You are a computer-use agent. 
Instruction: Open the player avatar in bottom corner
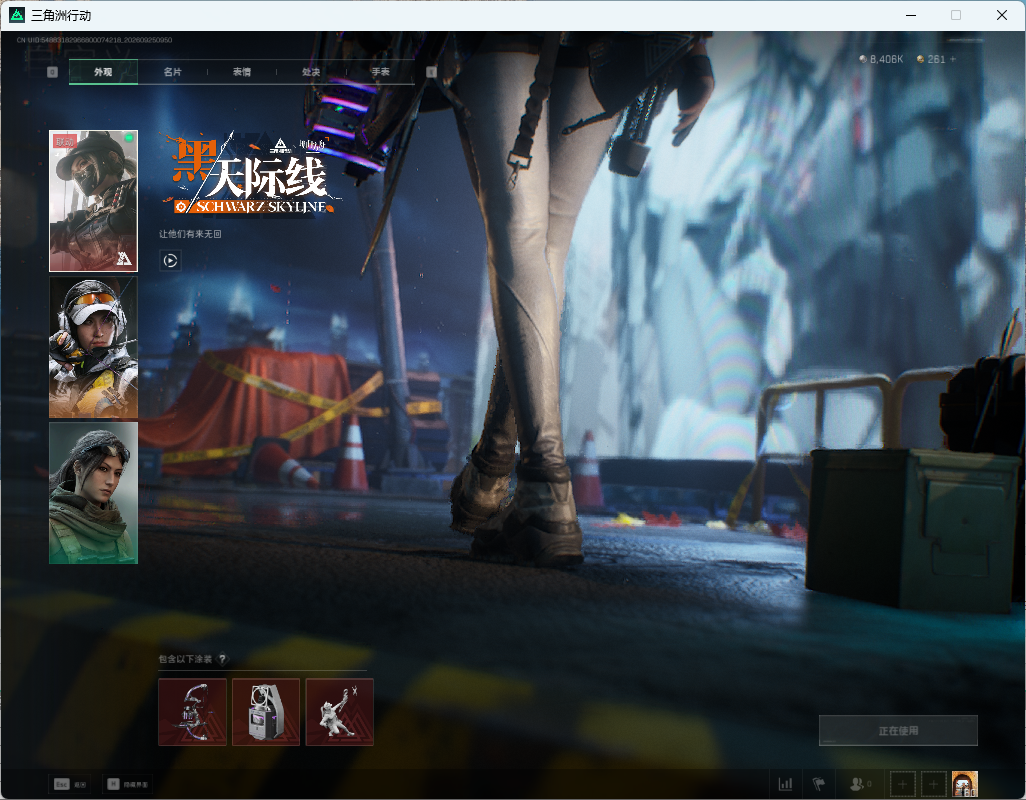click(x=965, y=784)
